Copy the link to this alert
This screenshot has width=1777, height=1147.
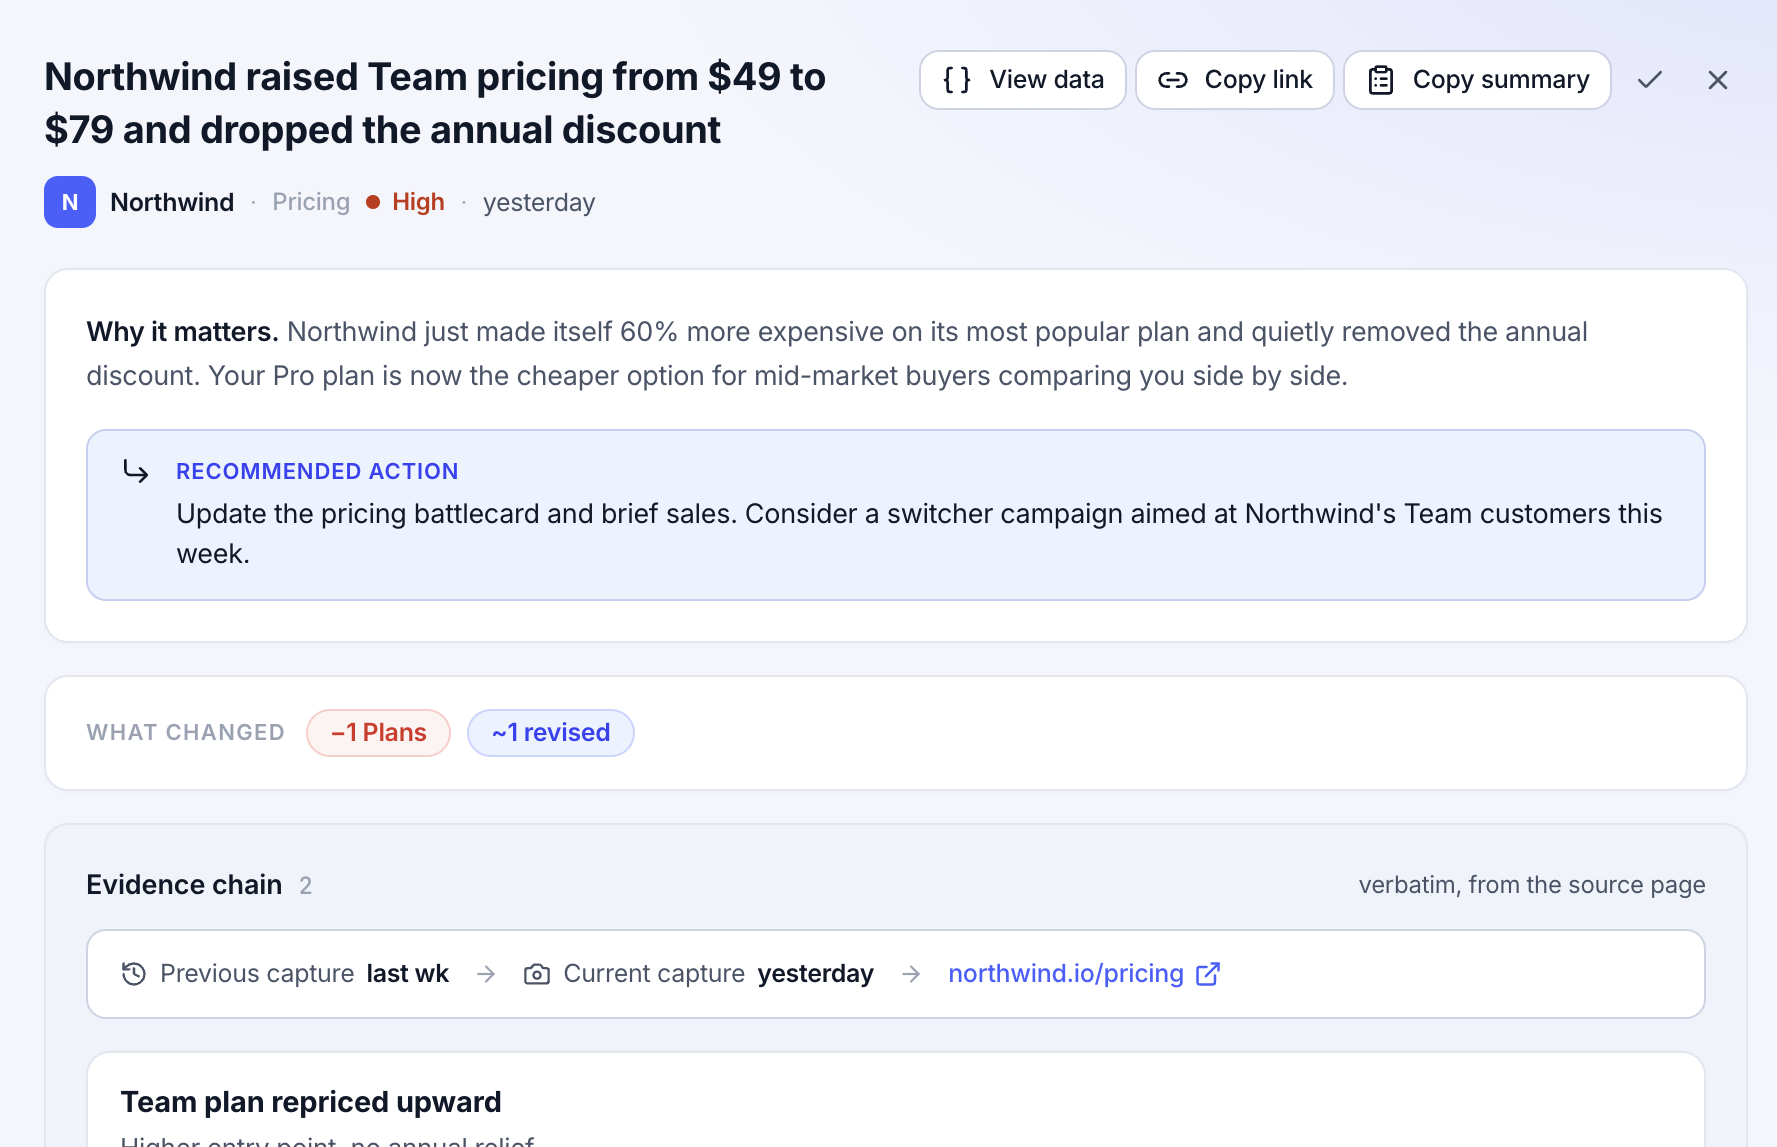[1235, 80]
